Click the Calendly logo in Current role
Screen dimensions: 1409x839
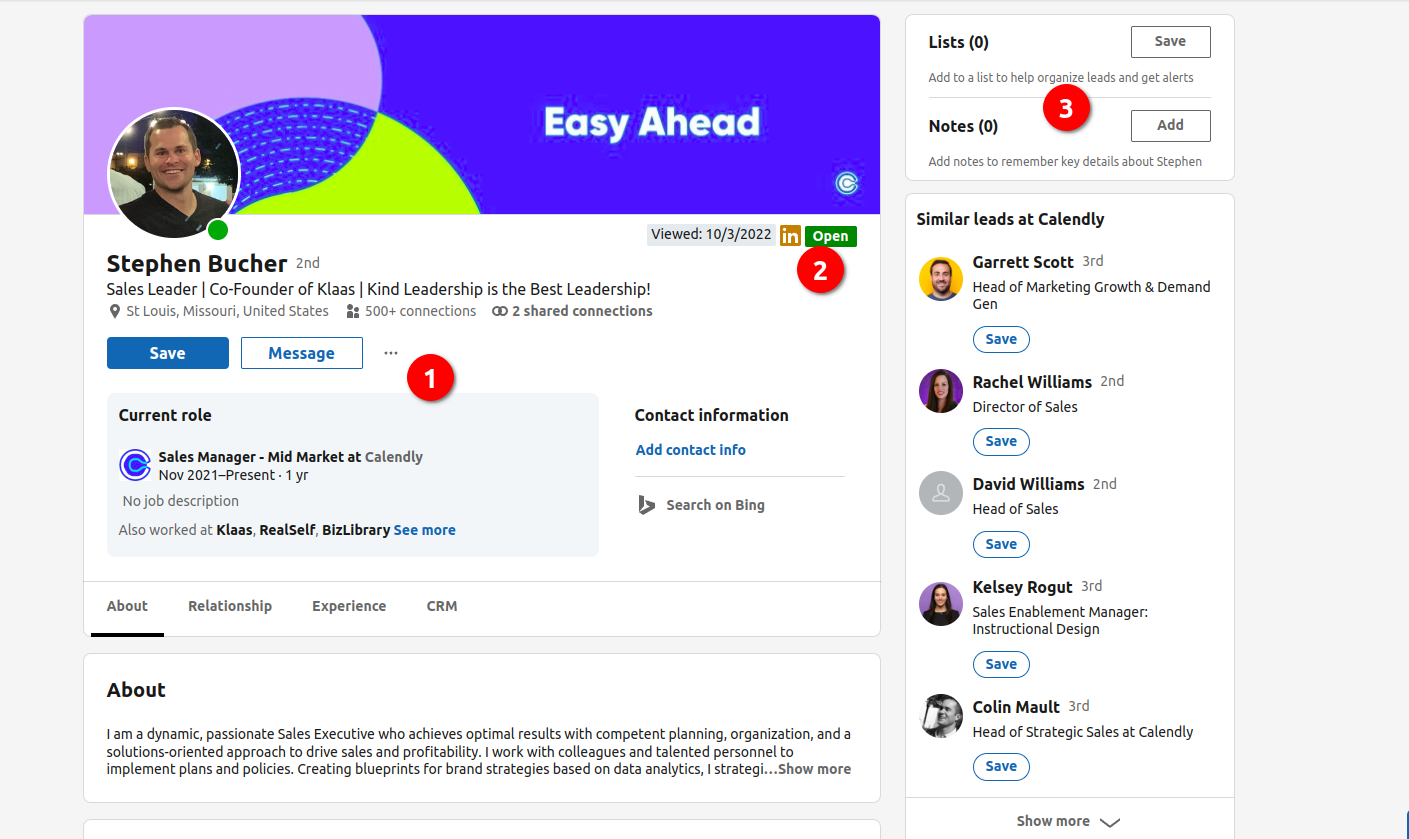point(135,466)
